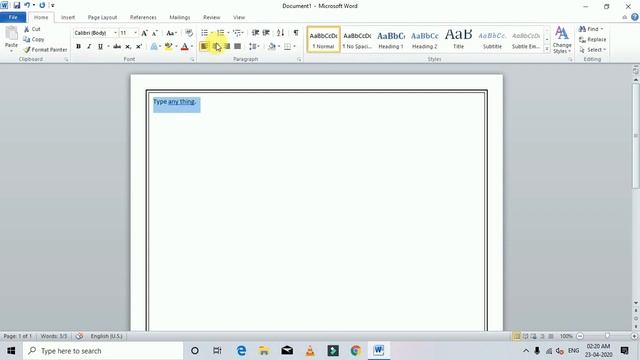This screenshot has width=640, height=360.
Task: Activate Format Painter
Action: 45,49
